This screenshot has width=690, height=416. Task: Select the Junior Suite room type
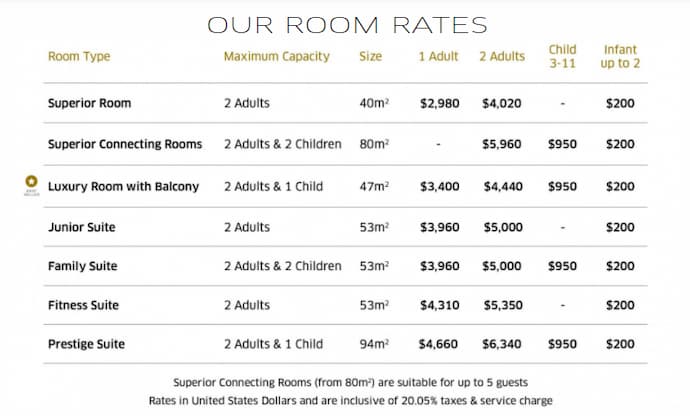click(x=82, y=228)
